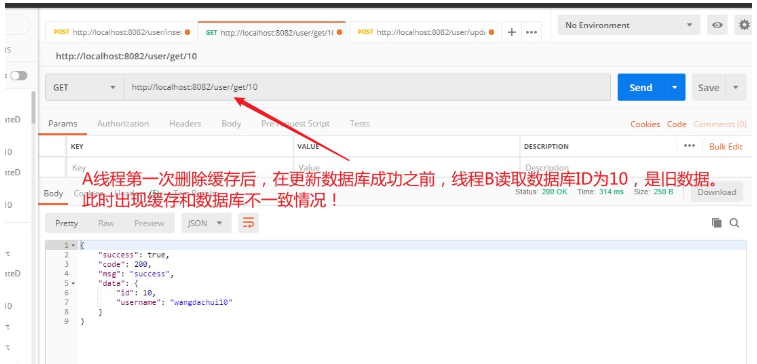
Task: Open the Params tab
Action: coord(63,124)
